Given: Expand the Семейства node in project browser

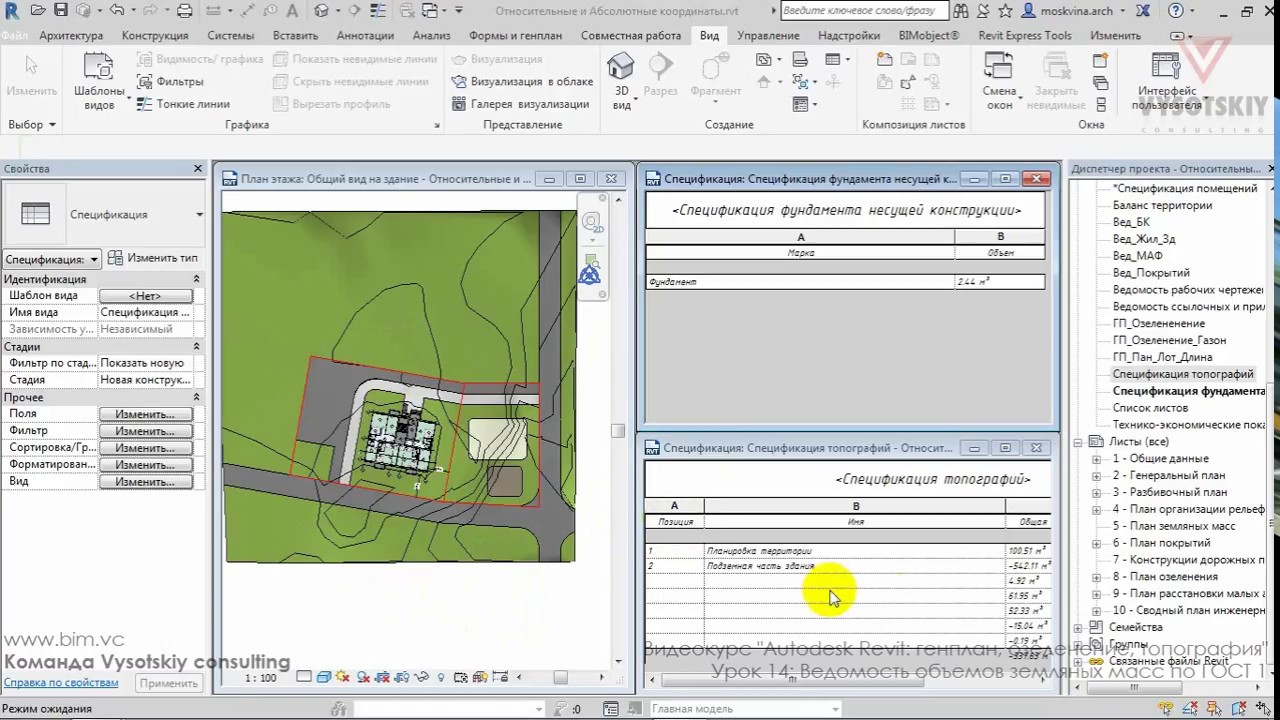Looking at the screenshot, I should click(x=1079, y=627).
